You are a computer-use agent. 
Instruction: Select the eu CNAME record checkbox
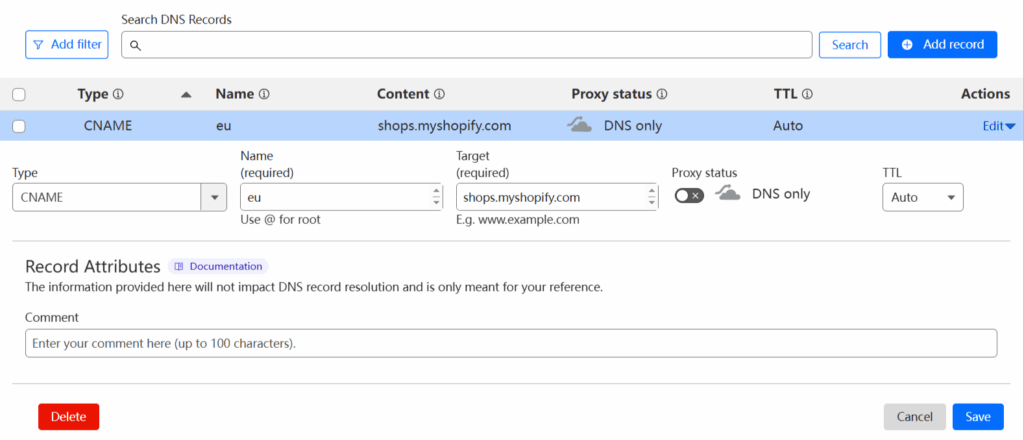18,126
